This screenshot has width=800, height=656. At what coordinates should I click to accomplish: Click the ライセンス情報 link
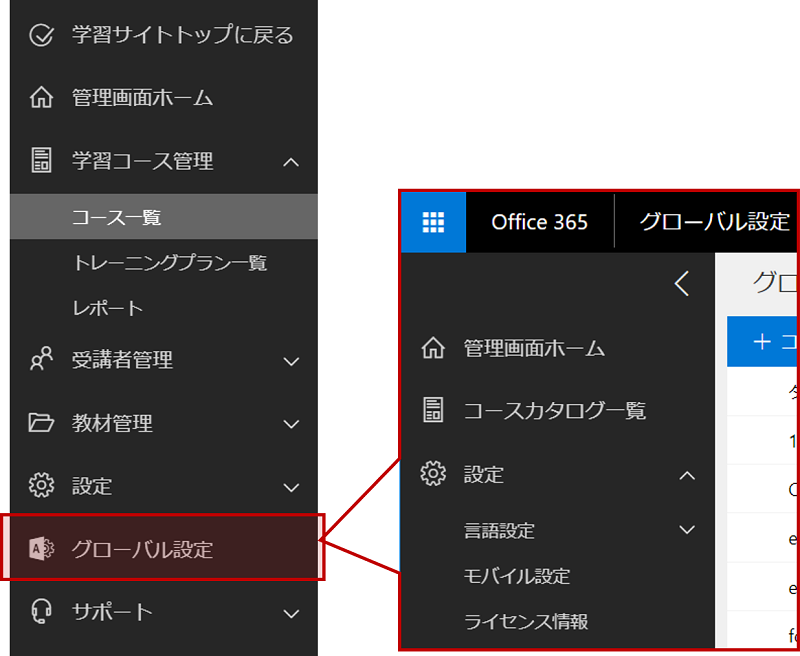(526, 621)
